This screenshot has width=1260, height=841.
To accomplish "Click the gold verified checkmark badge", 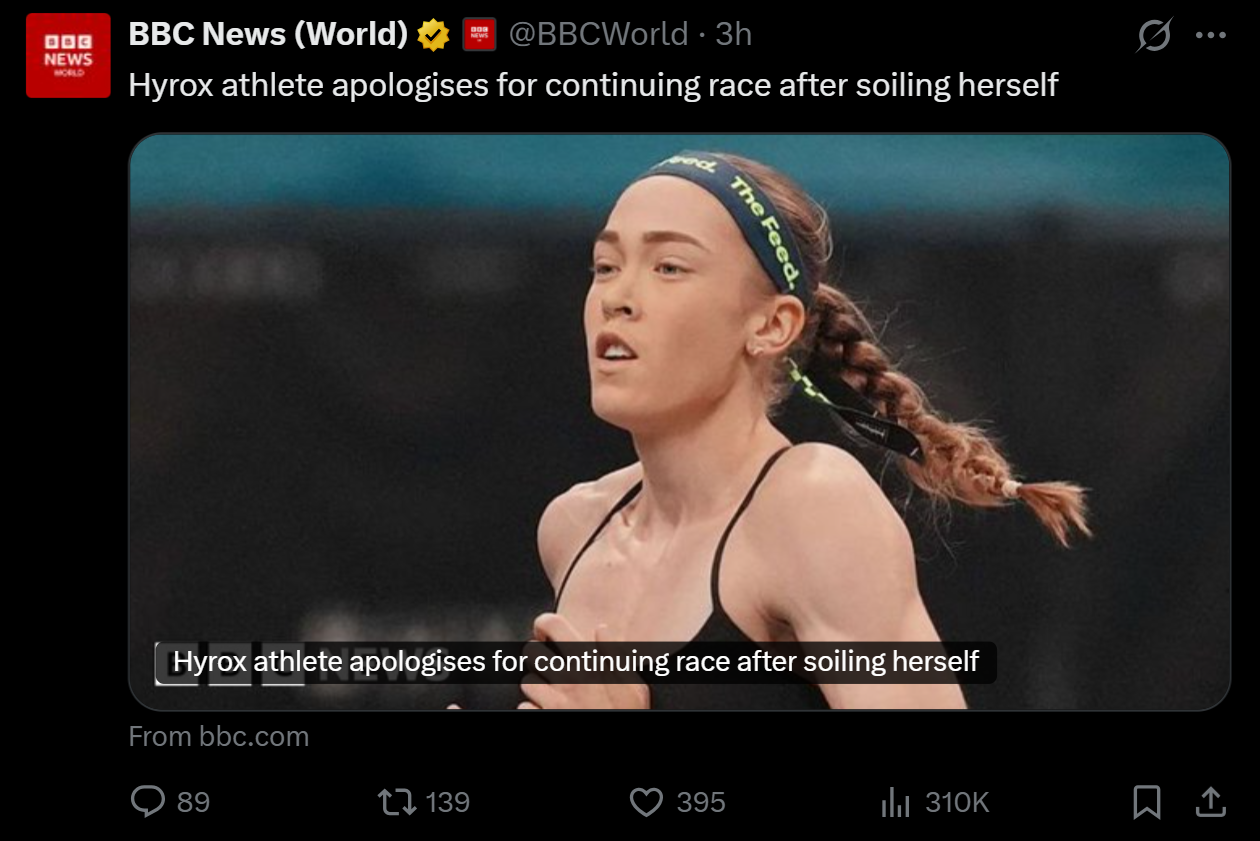I will [x=433, y=36].
